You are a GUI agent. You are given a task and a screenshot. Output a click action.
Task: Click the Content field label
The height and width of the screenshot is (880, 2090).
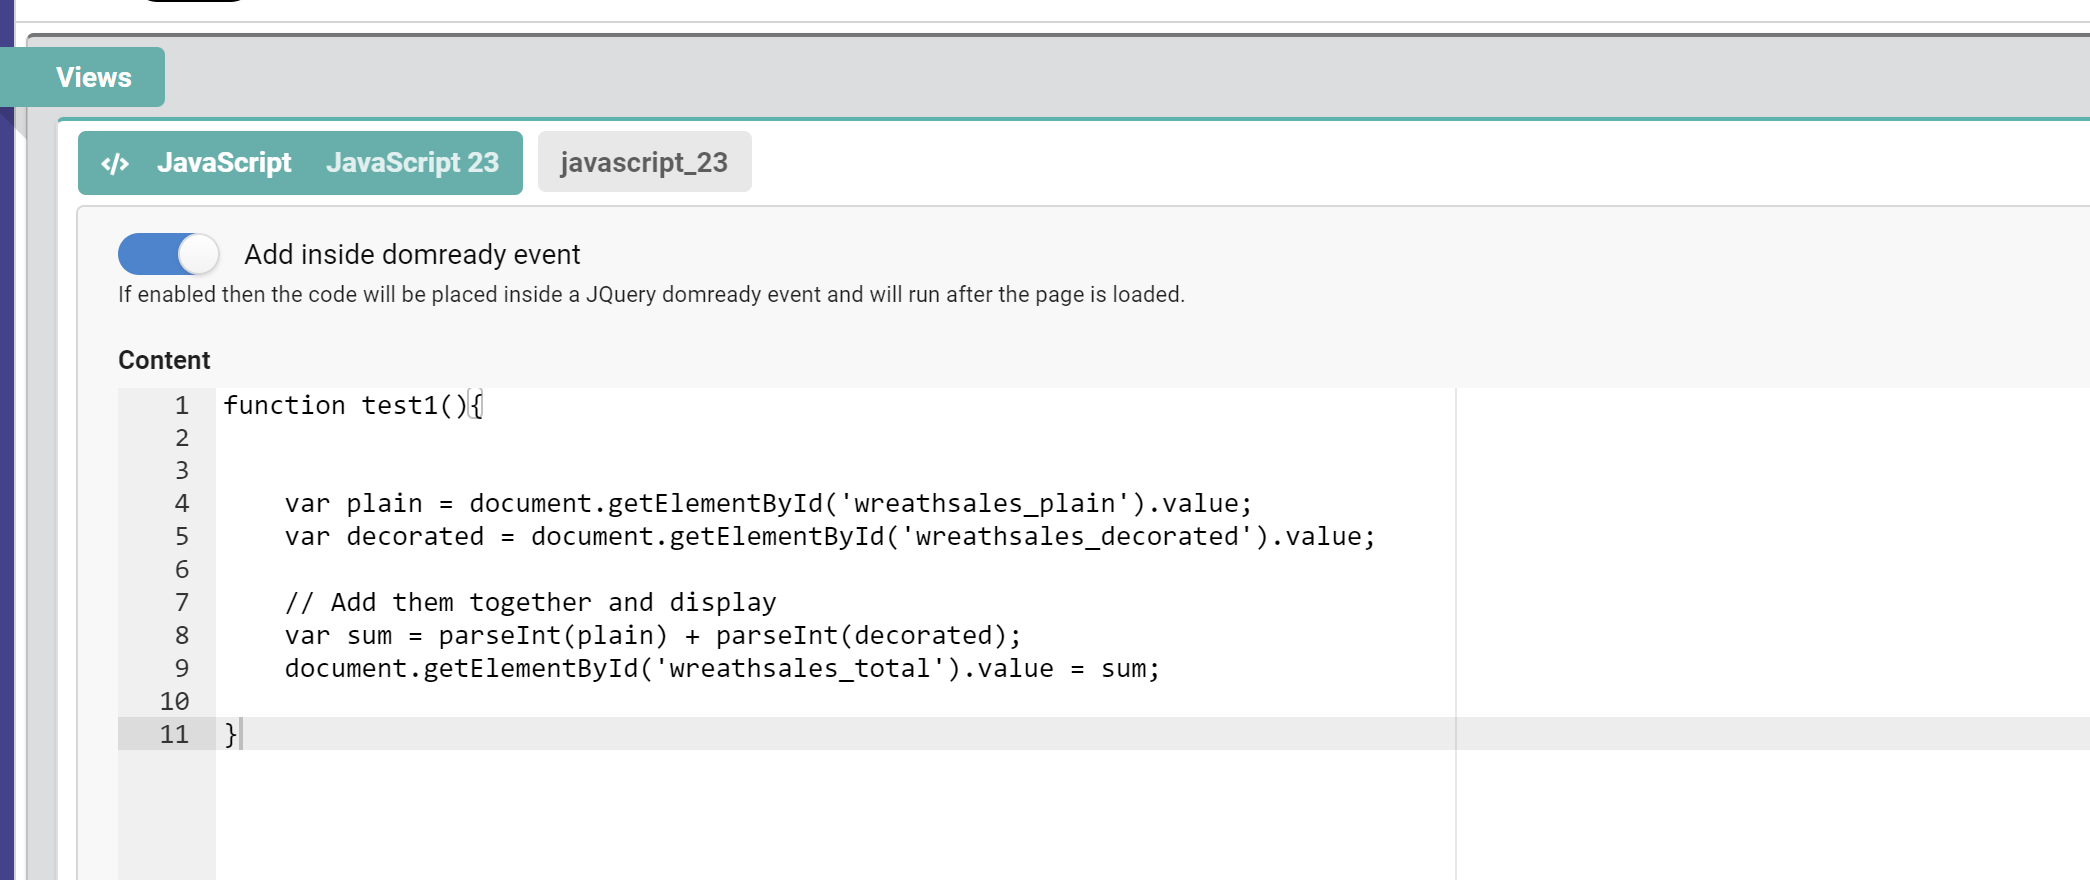[164, 360]
